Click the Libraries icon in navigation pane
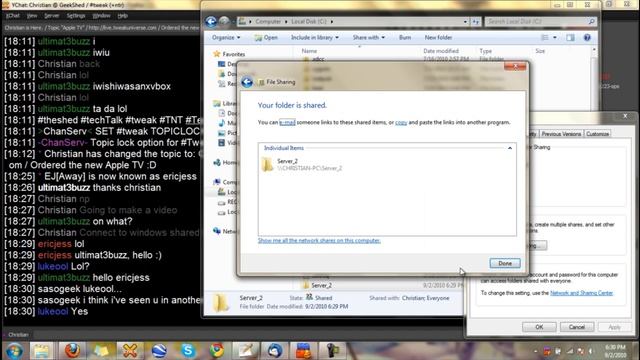The width and height of the screenshot is (640, 360). [x=217, y=104]
